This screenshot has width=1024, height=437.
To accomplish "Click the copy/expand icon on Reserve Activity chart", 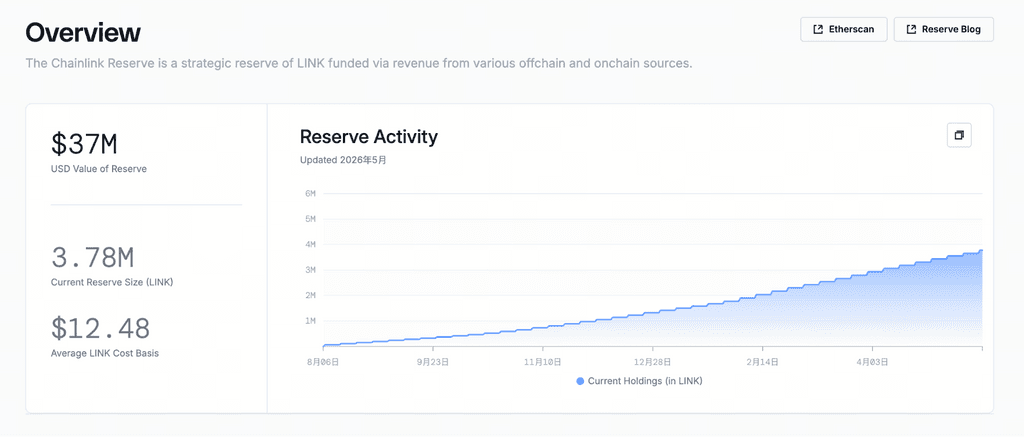I will [959, 135].
